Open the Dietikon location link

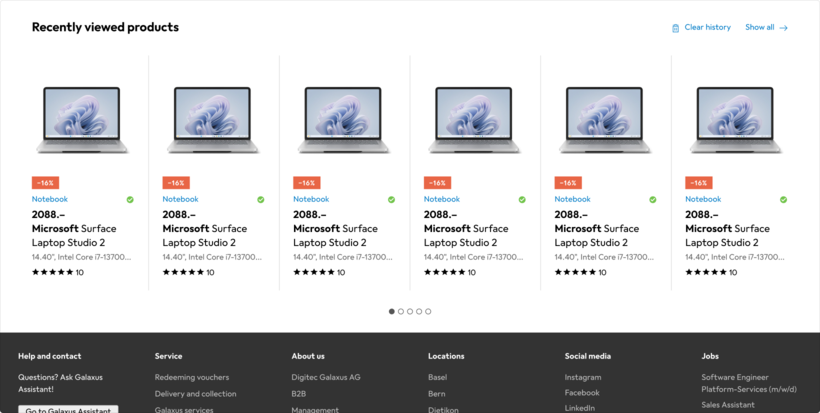443,410
